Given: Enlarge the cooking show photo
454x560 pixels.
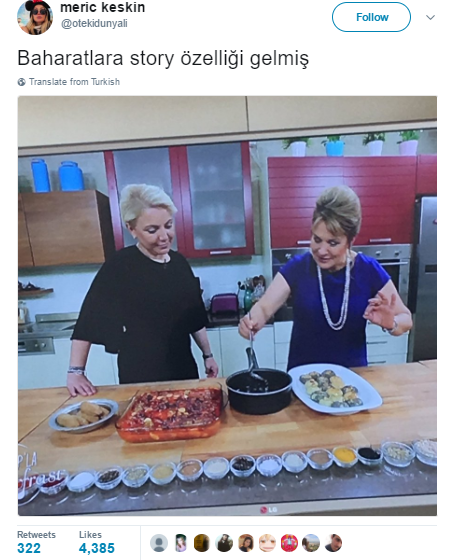Looking at the screenshot, I should (x=227, y=306).
